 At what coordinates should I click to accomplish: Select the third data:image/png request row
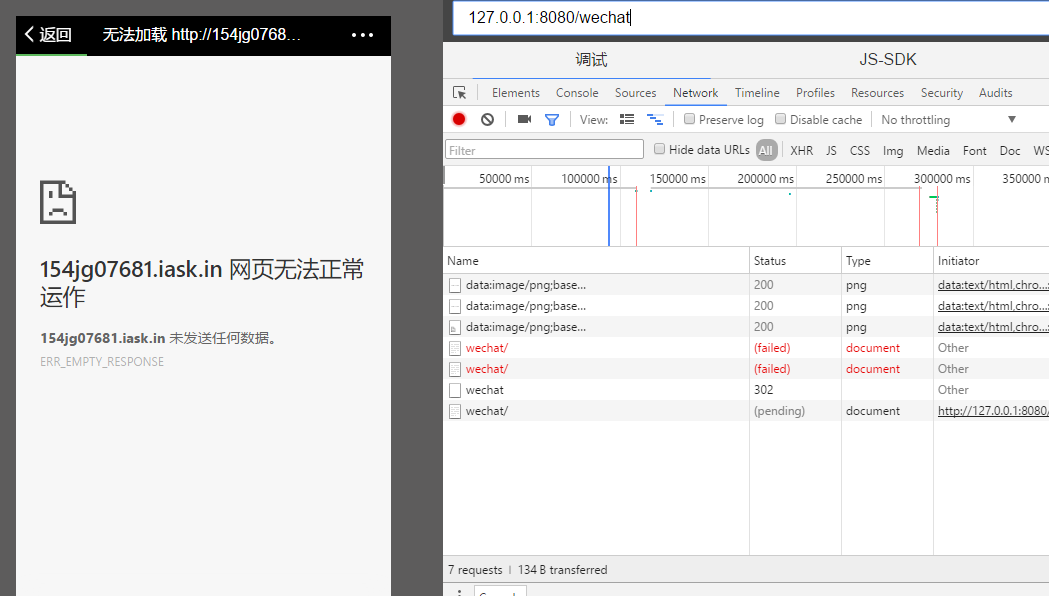(746, 327)
